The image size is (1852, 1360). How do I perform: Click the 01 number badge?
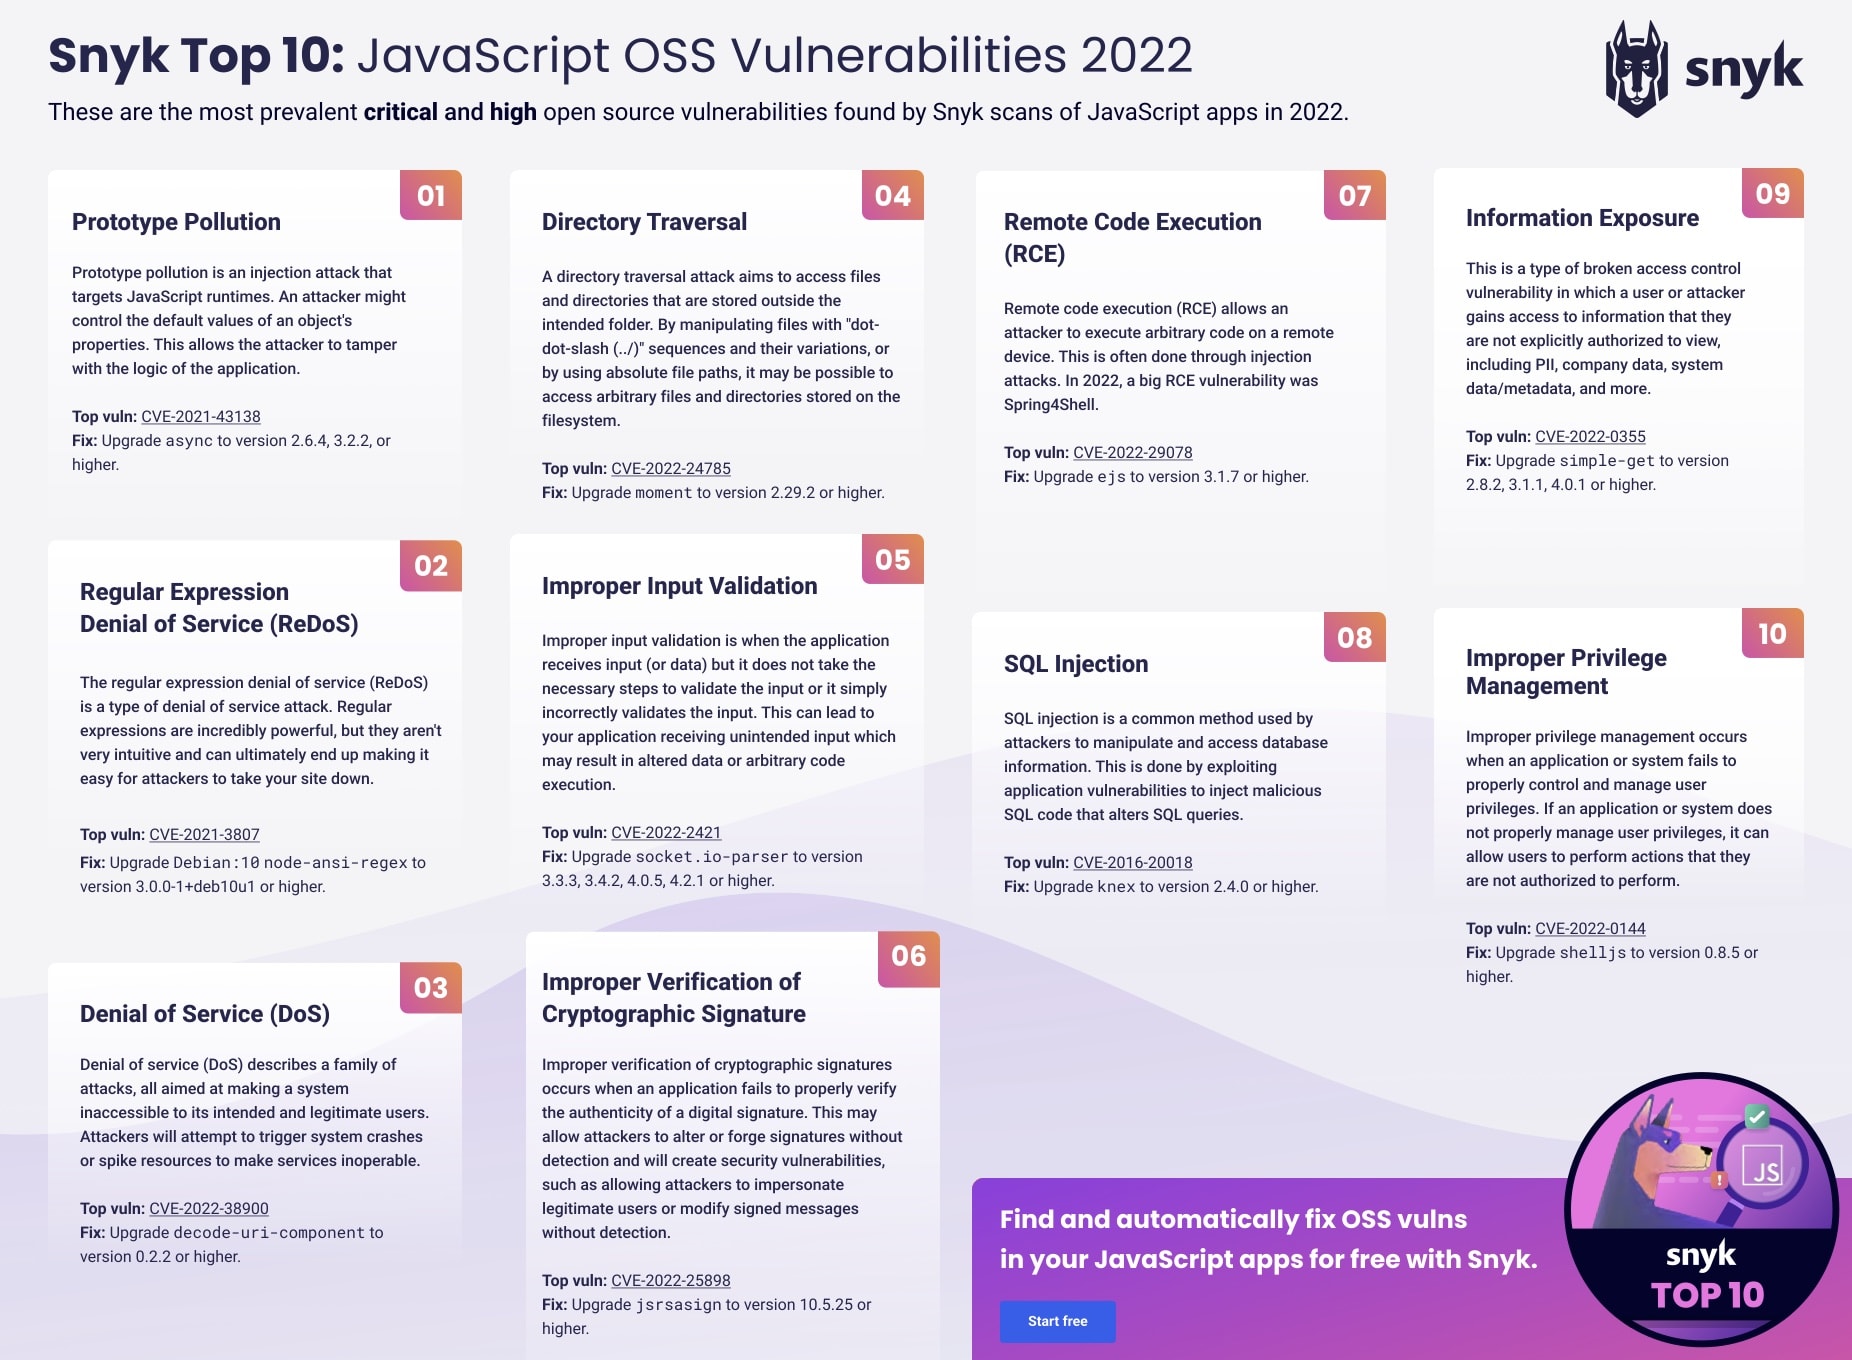431,195
